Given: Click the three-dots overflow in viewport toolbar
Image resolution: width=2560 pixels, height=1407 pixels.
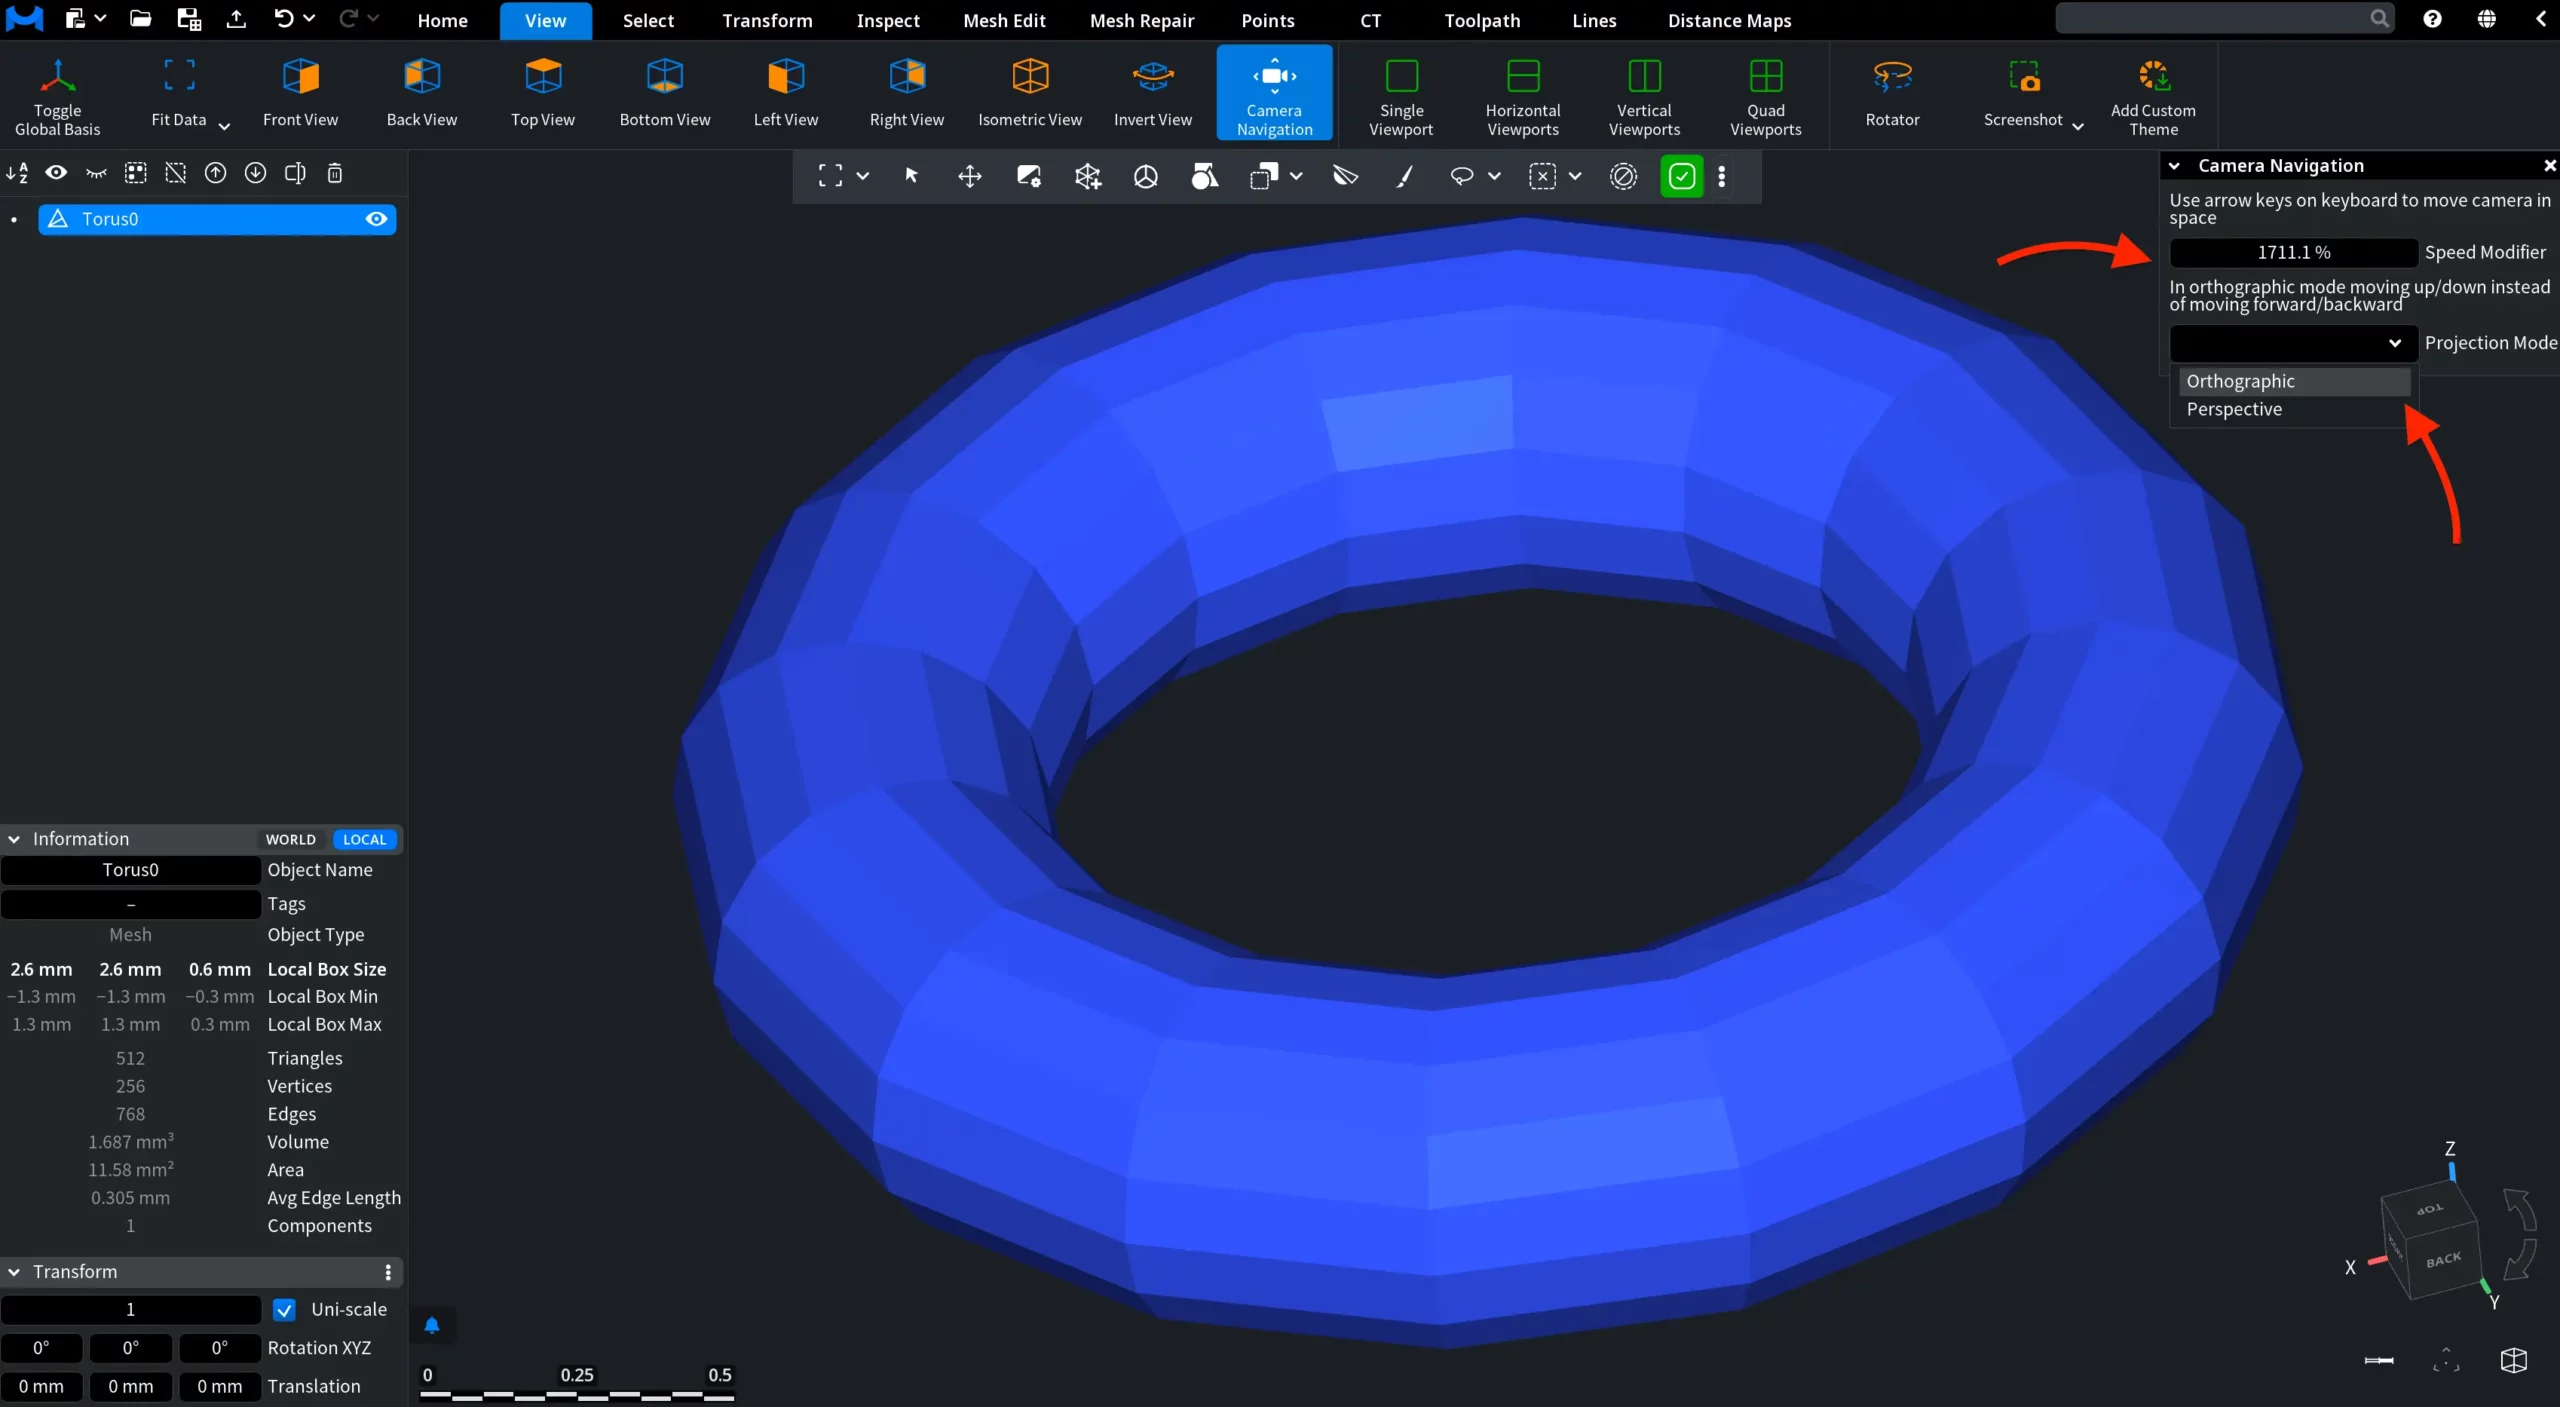Looking at the screenshot, I should 1721,176.
